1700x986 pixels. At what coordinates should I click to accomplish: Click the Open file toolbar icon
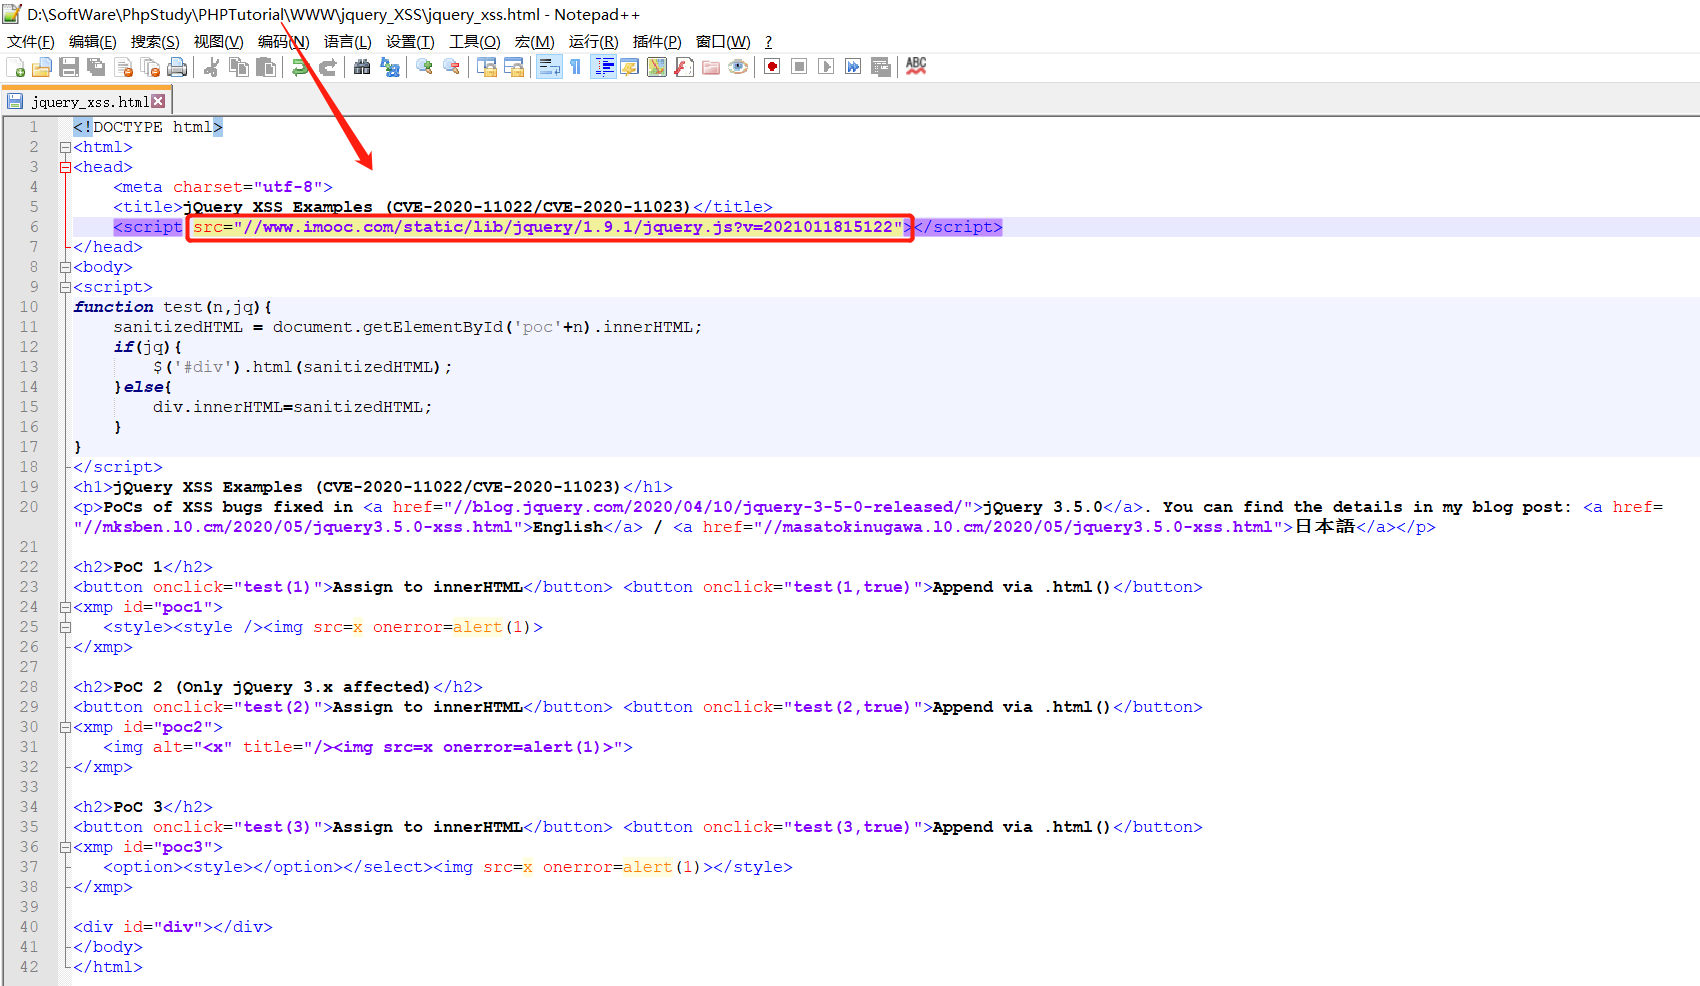(x=42, y=67)
